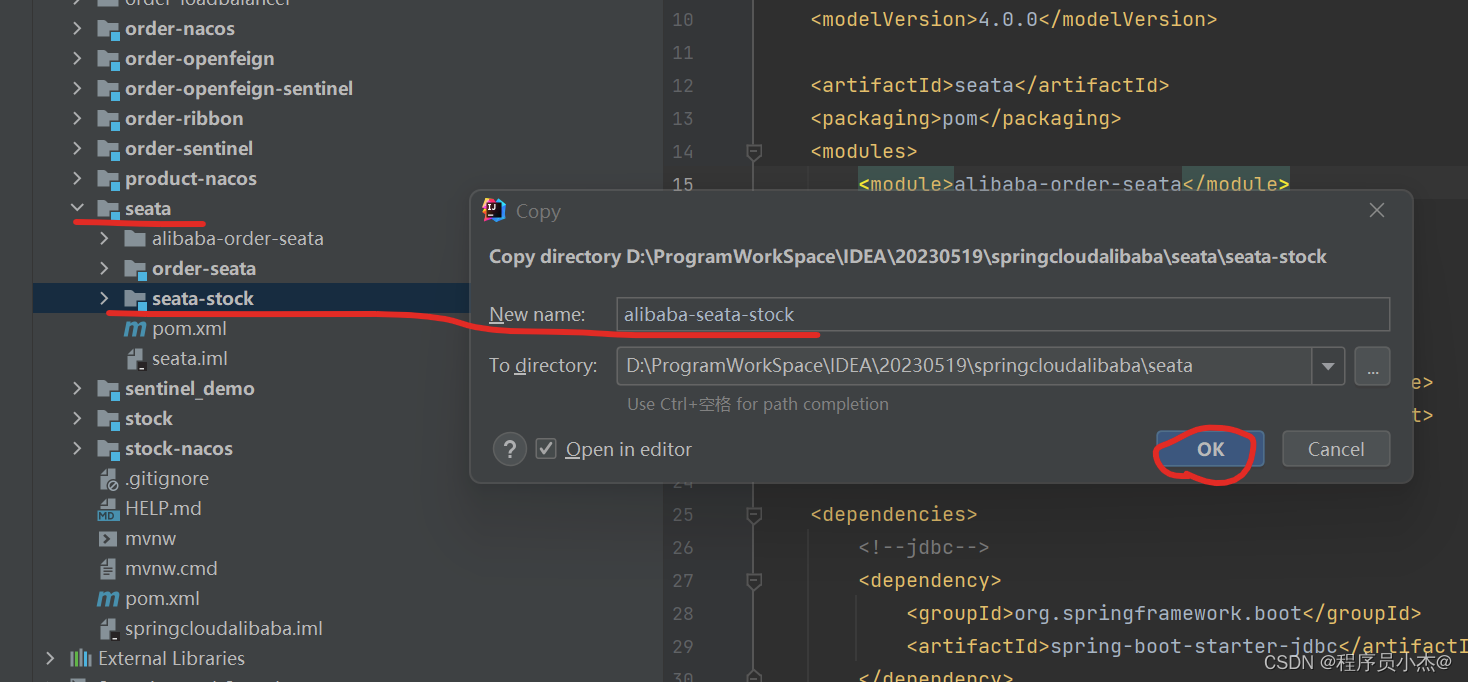Click the order-openfeign-sentinel folder icon
The width and height of the screenshot is (1468, 682).
(108, 89)
